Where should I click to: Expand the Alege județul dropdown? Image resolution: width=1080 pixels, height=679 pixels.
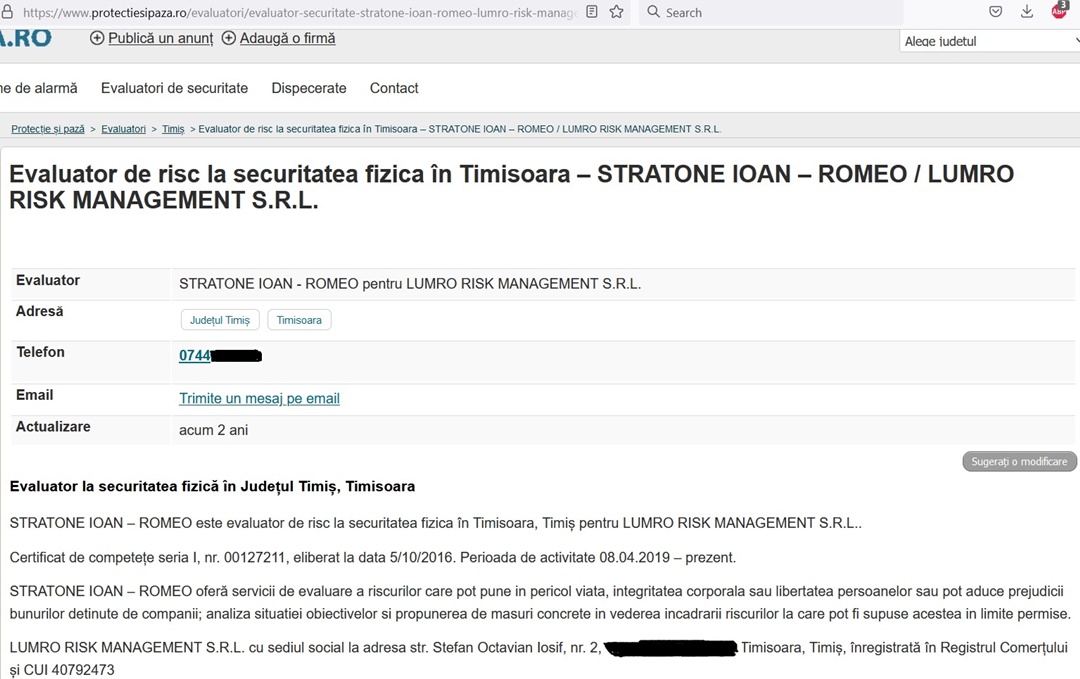tap(990, 41)
